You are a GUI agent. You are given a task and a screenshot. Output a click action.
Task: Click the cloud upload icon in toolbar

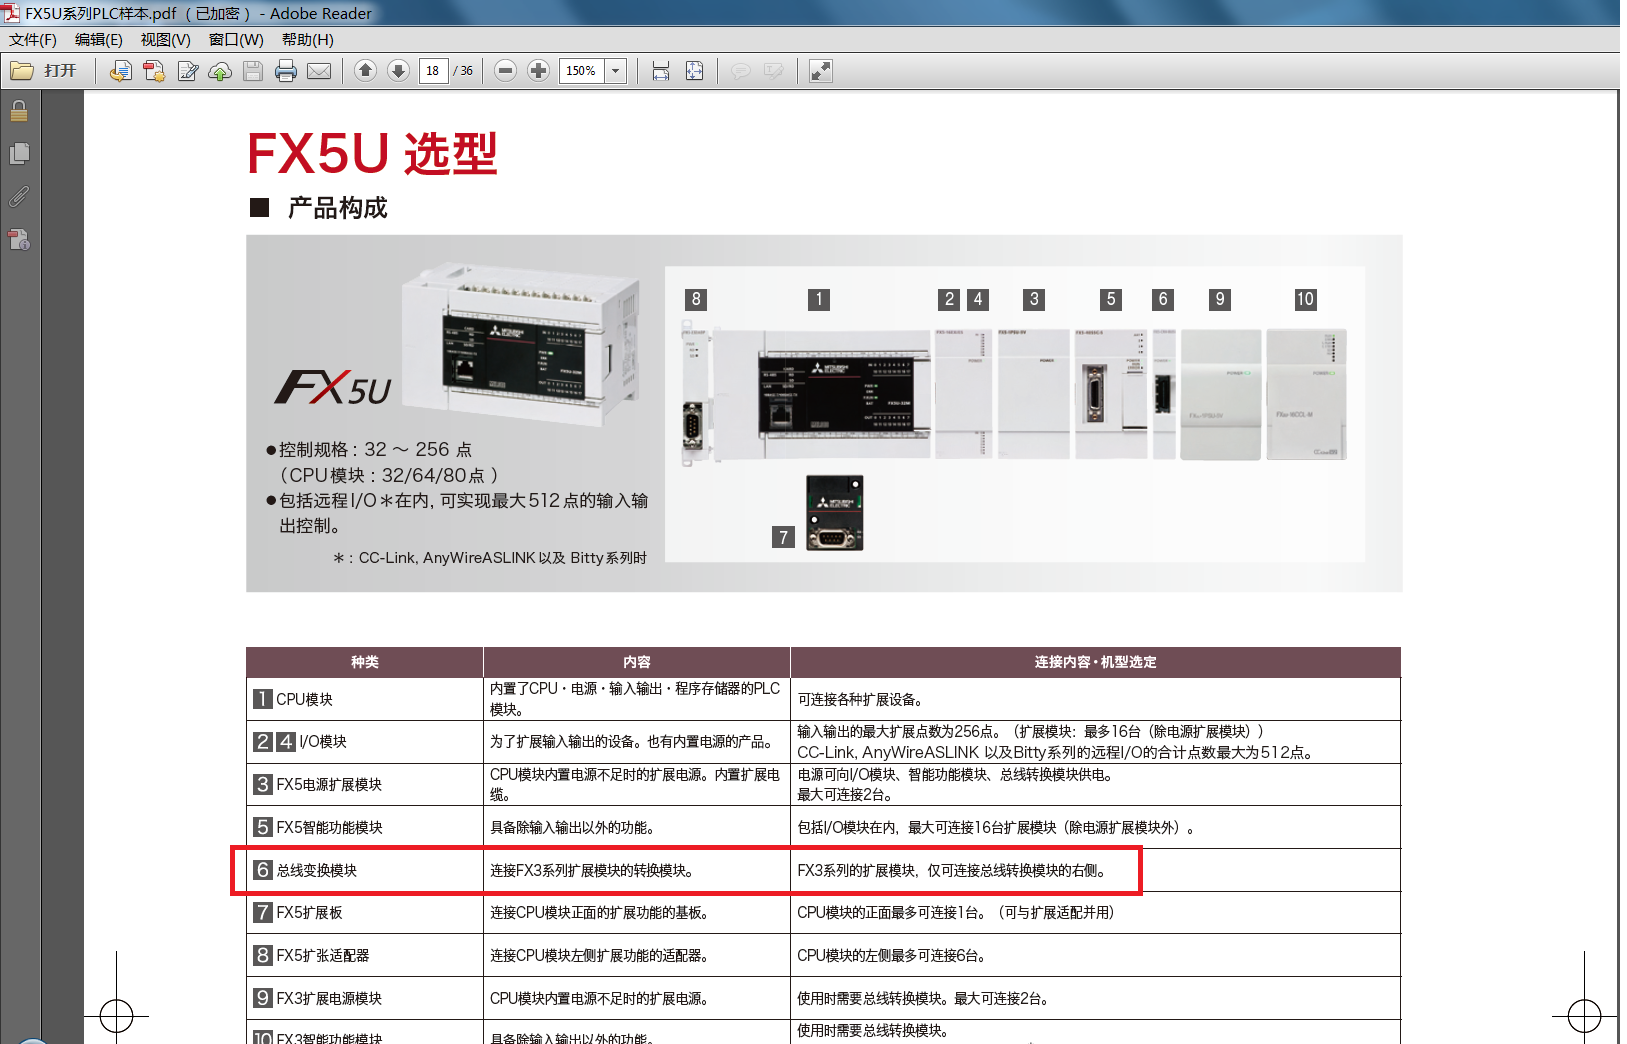click(220, 71)
